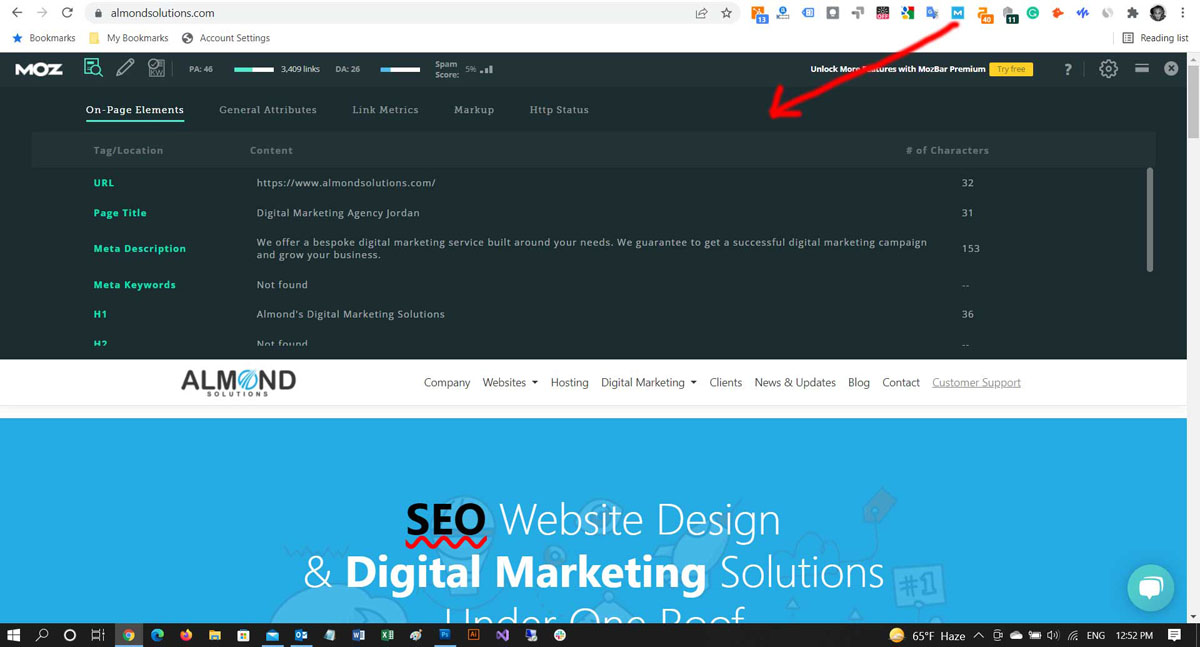Open the Digital Marketing dropdown menu
This screenshot has height=647, width=1200.
649,382
